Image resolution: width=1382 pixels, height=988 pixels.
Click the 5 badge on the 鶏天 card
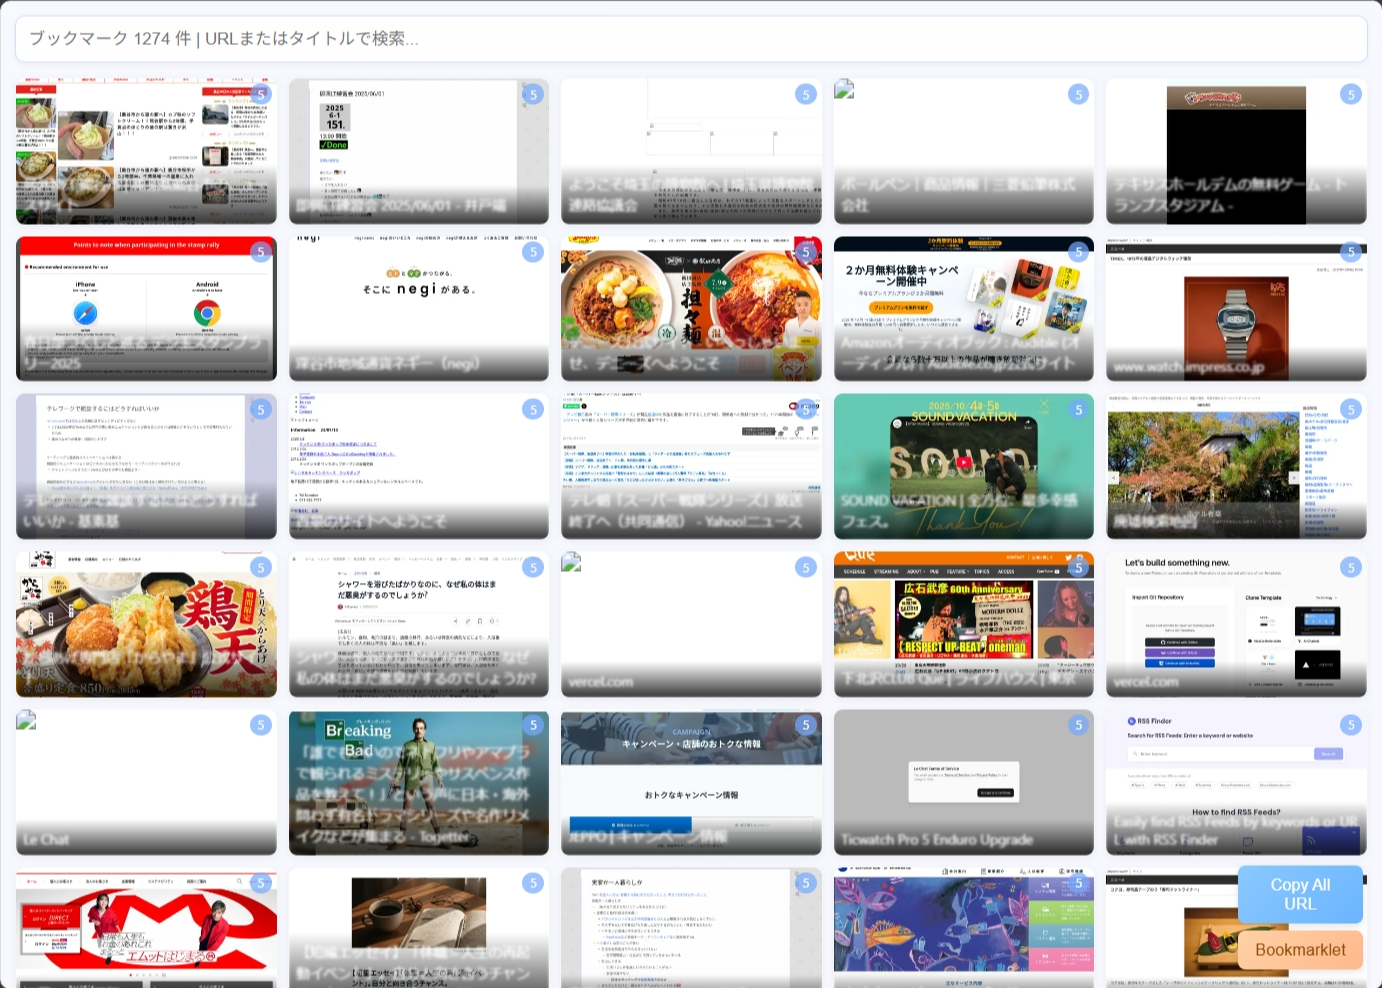point(261,567)
